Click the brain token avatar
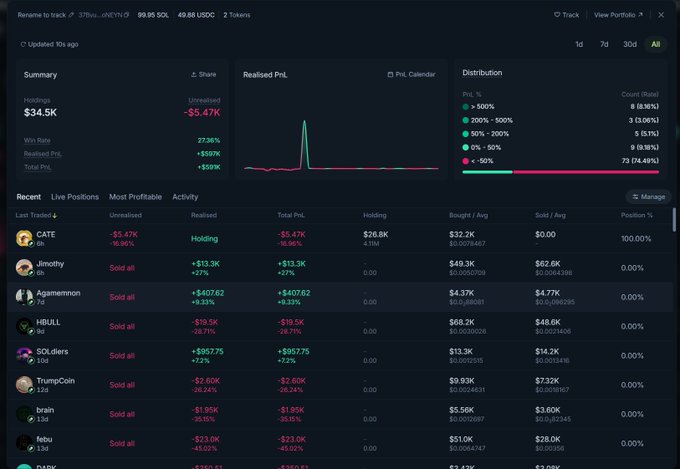680x469 pixels. [24, 414]
